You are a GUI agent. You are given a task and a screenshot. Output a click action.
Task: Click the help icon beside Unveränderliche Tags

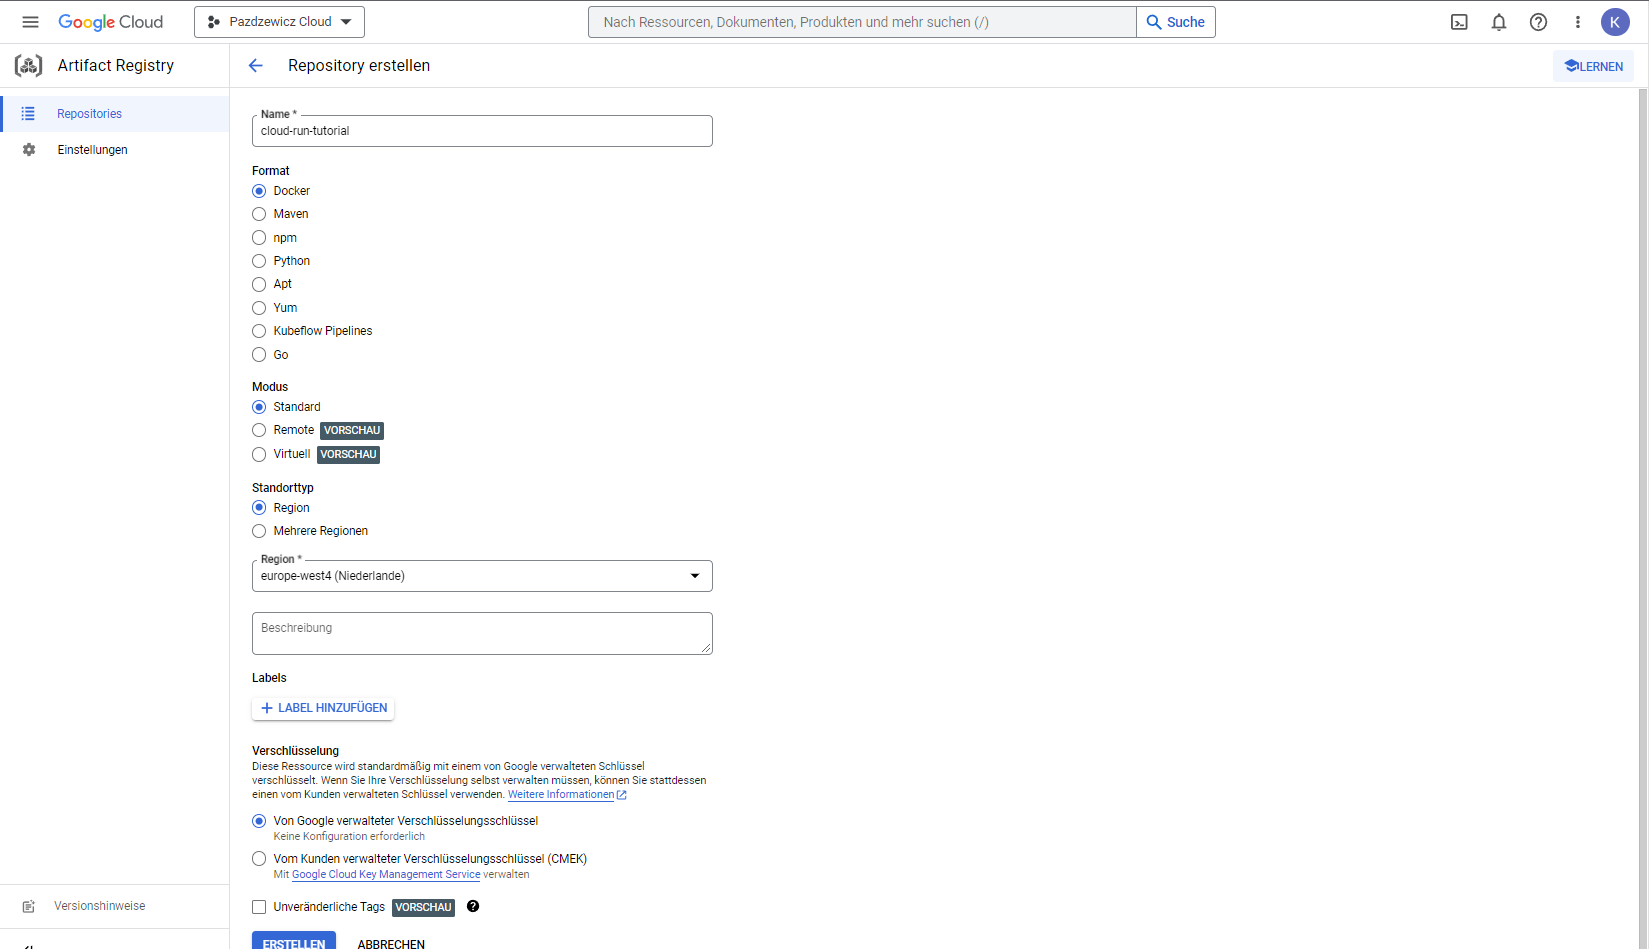(x=473, y=906)
